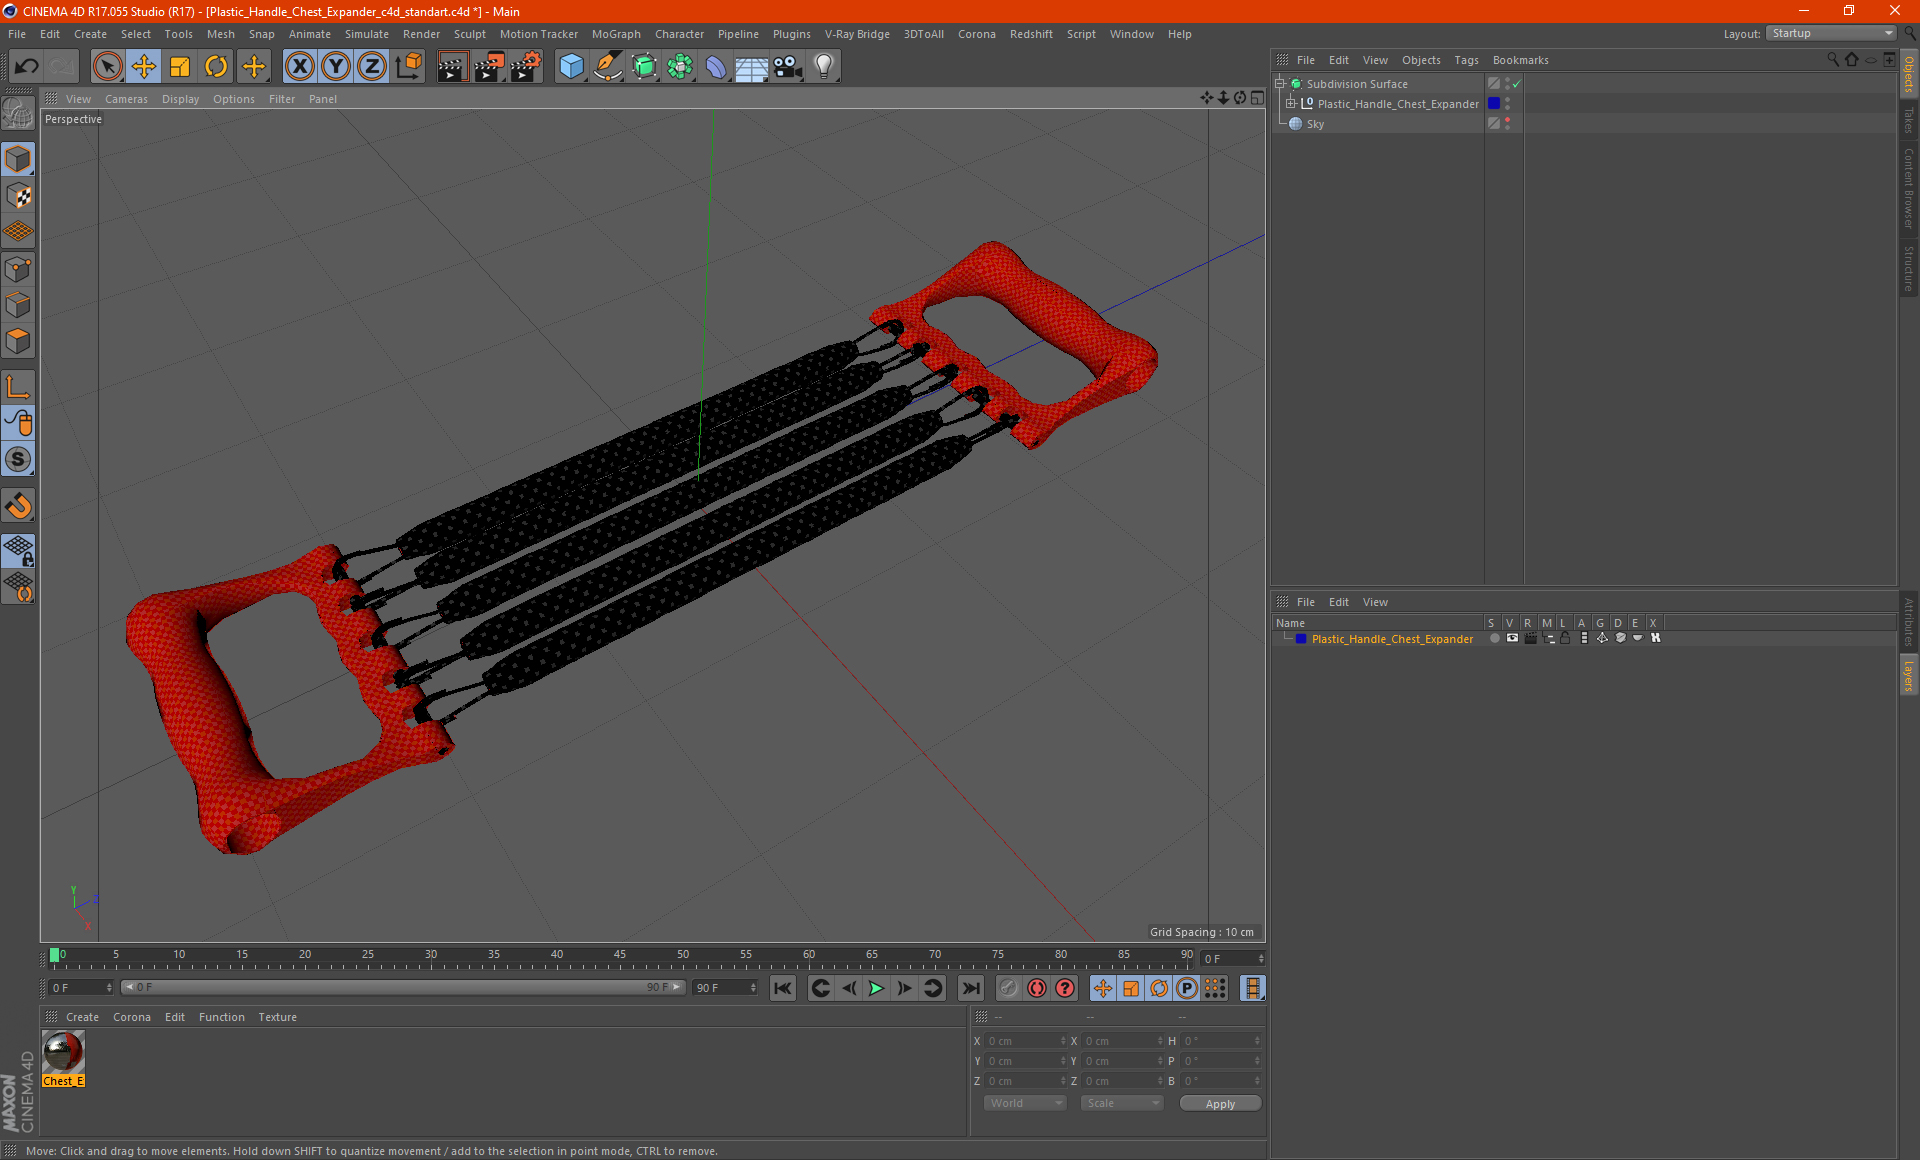Image resolution: width=1920 pixels, height=1160 pixels.
Task: Maximize viewport with the toggle icon
Action: pos(1257,98)
